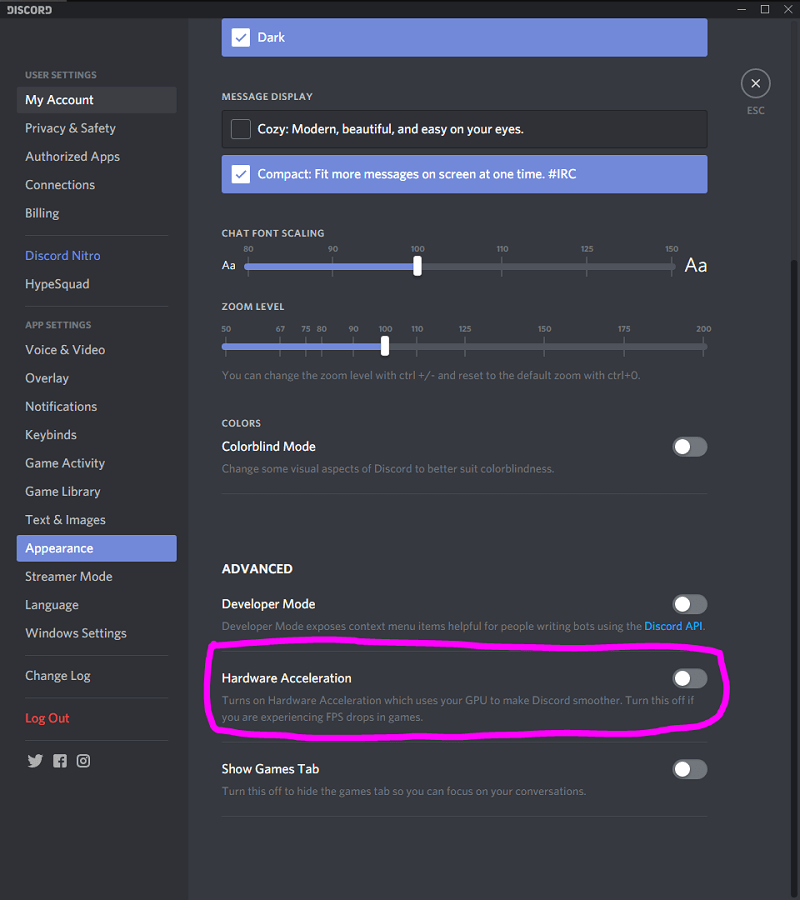Open Game Activity settings
Screen dimensions: 800x900
coord(96,463)
